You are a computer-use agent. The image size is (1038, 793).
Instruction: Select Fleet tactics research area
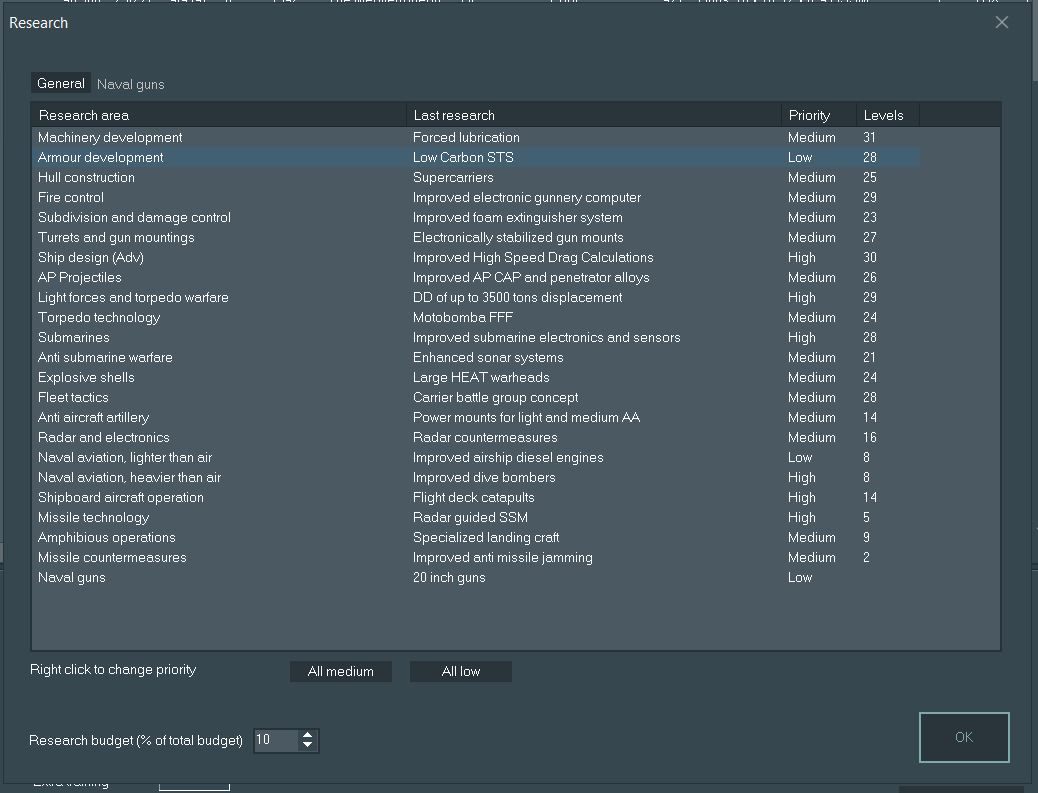476,397
